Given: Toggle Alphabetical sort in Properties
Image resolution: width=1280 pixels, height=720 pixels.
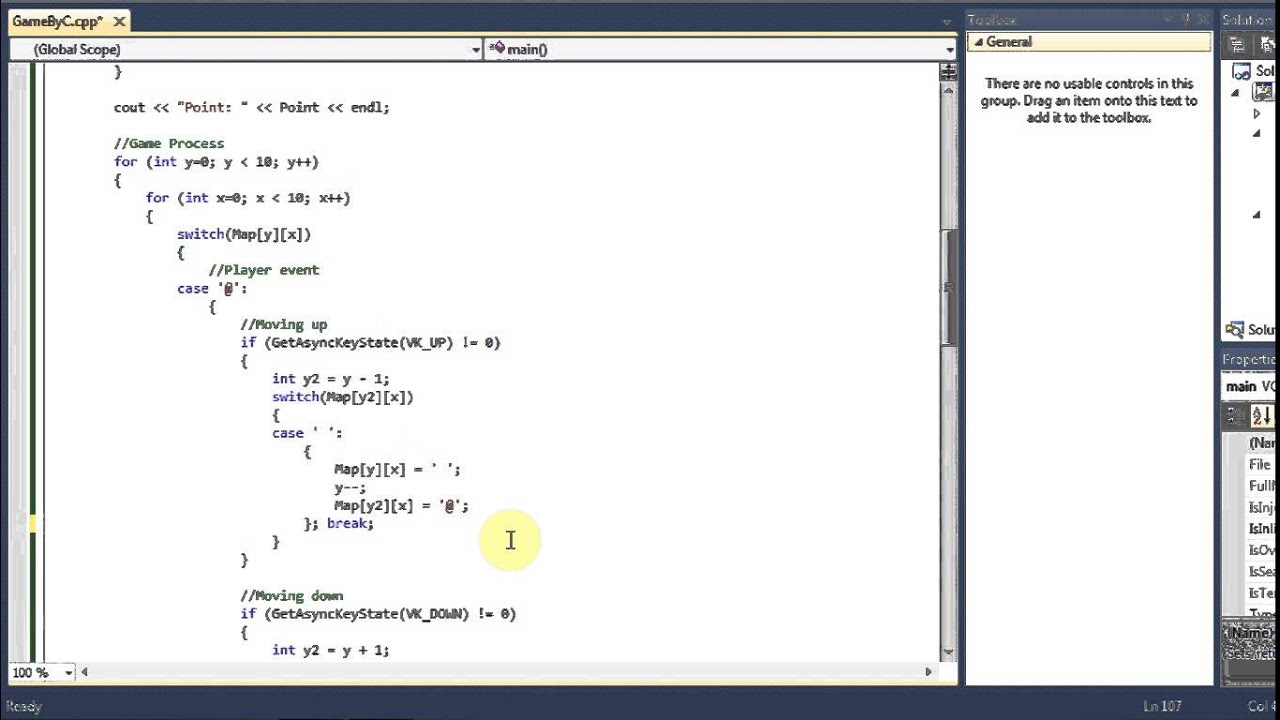Looking at the screenshot, I should 1261,416.
